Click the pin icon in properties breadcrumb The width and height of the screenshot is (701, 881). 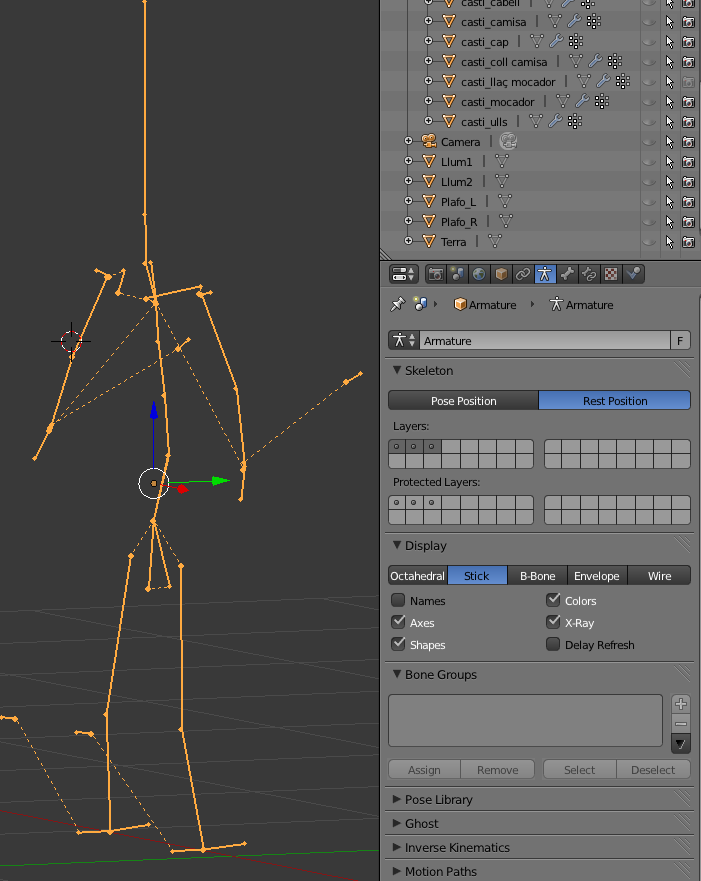pyautogui.click(x=398, y=304)
